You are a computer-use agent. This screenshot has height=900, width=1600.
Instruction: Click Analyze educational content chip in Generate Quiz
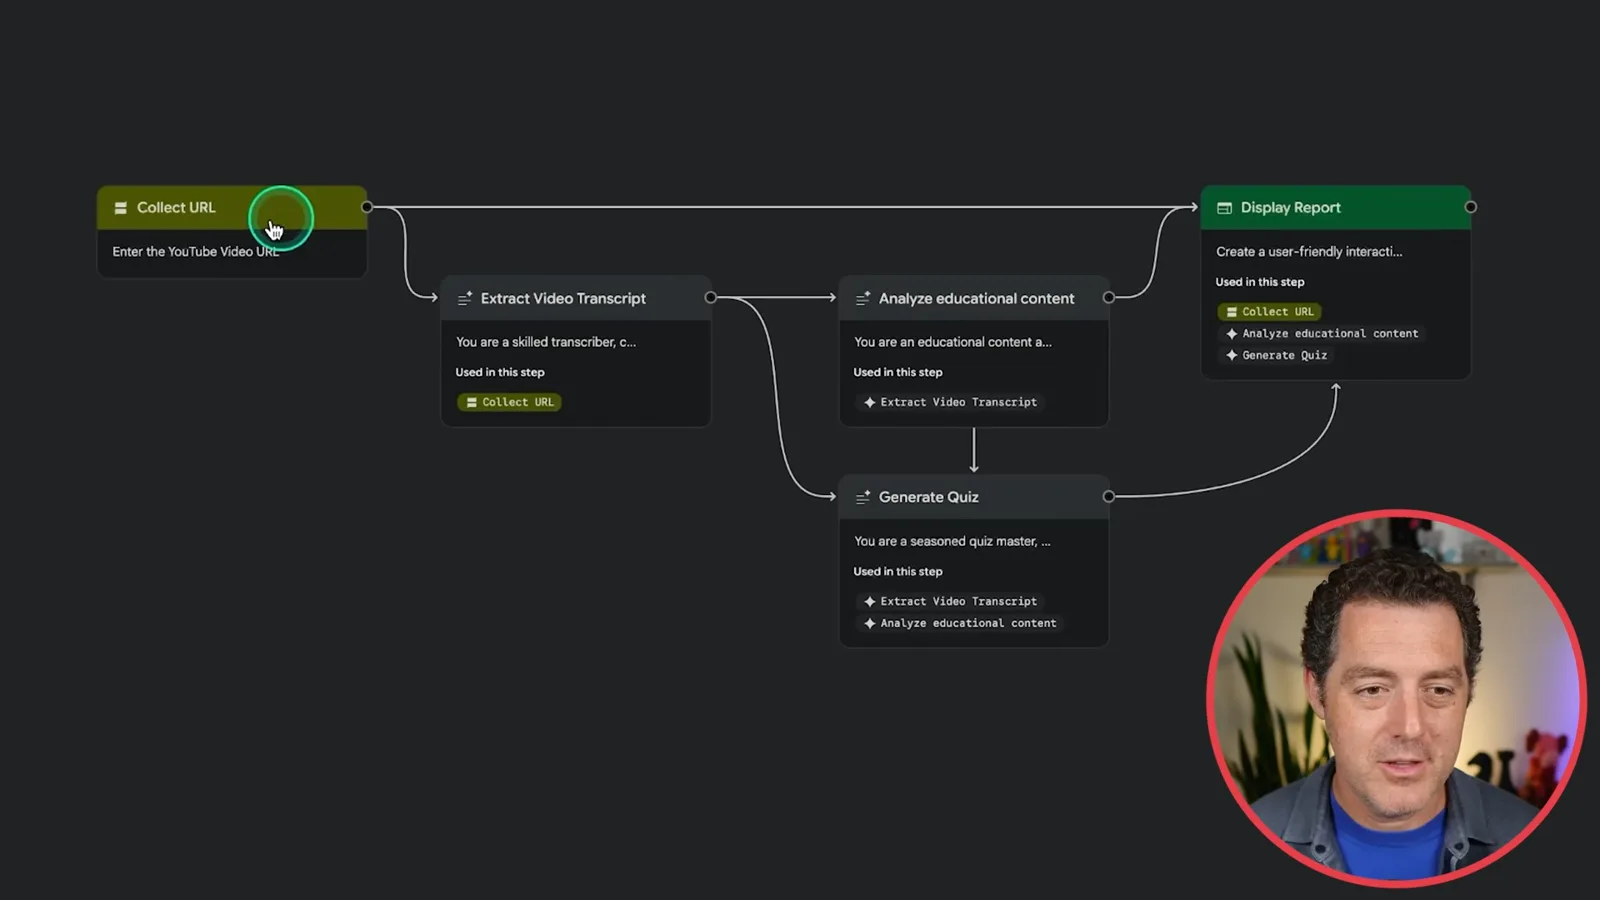tap(960, 623)
